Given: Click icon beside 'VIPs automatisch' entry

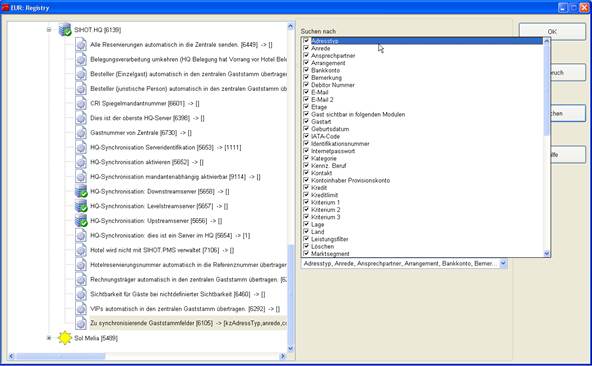Looking at the screenshot, I should tap(81, 309).
